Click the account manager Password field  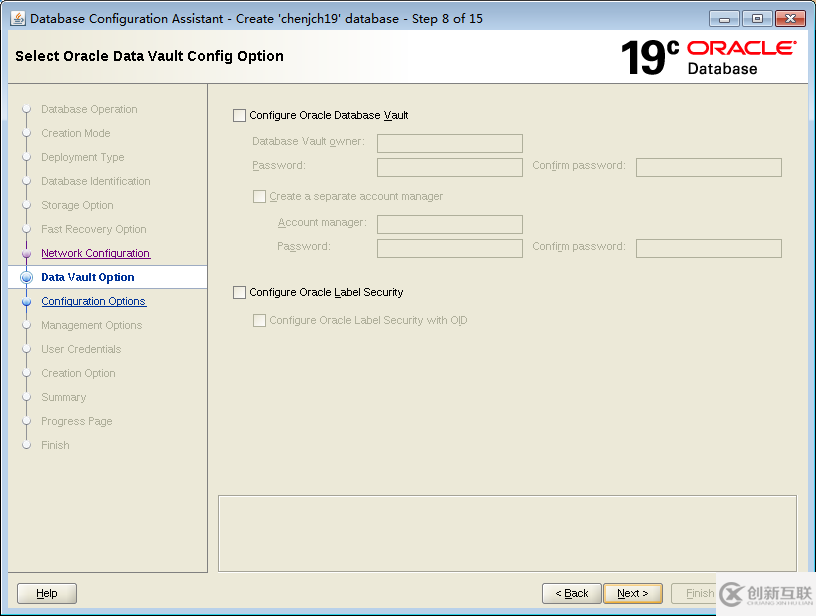[450, 249]
